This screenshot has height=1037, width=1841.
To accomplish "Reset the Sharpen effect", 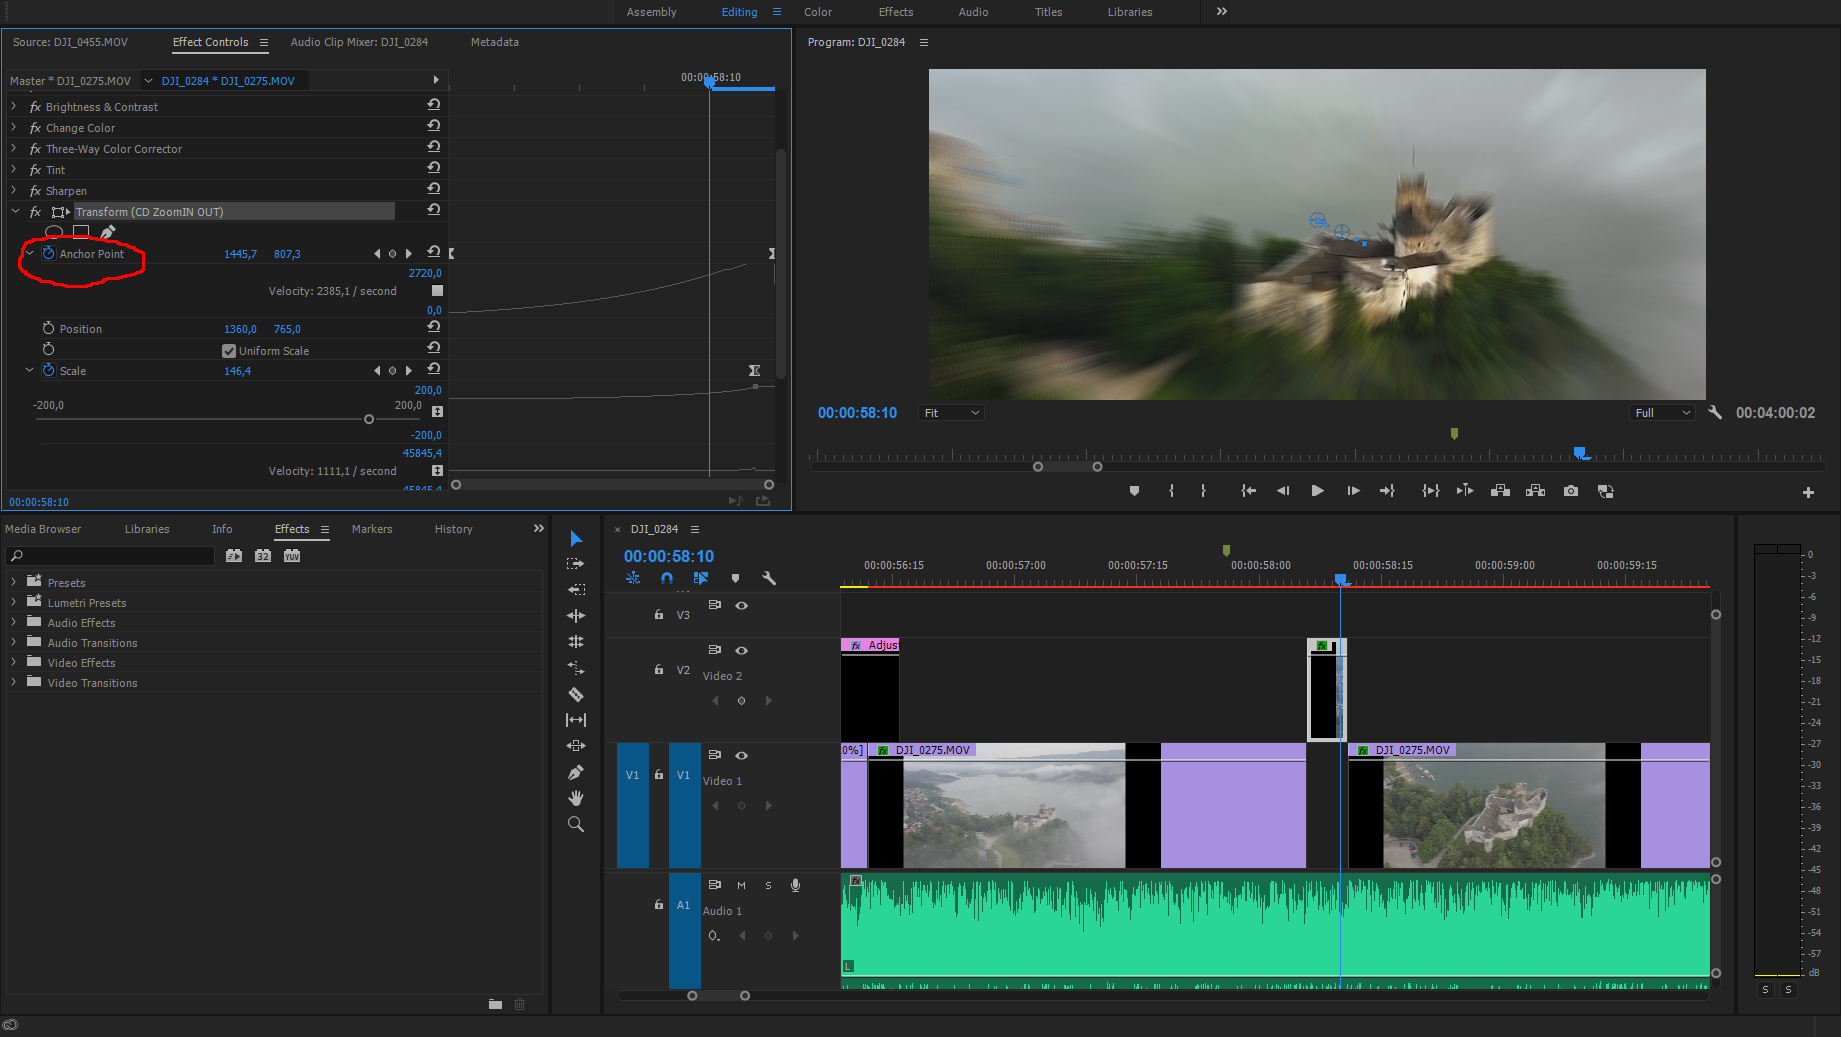I will coord(433,189).
